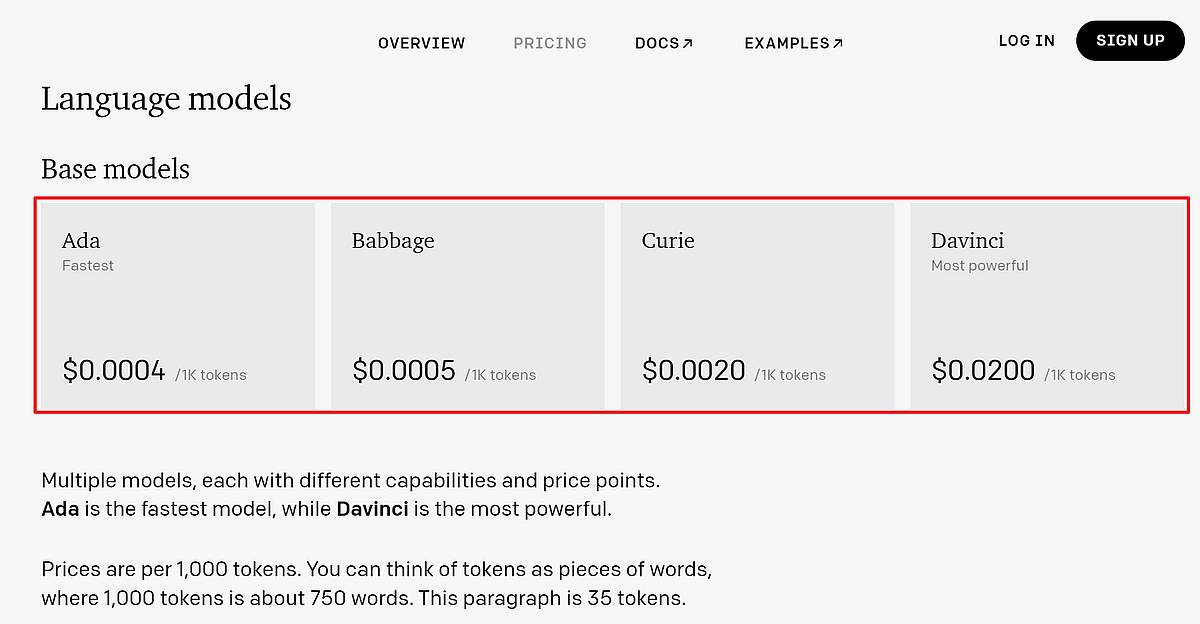Image resolution: width=1200 pixels, height=624 pixels.
Task: Open the OVERVIEW navigation tab
Action: pyautogui.click(x=421, y=43)
